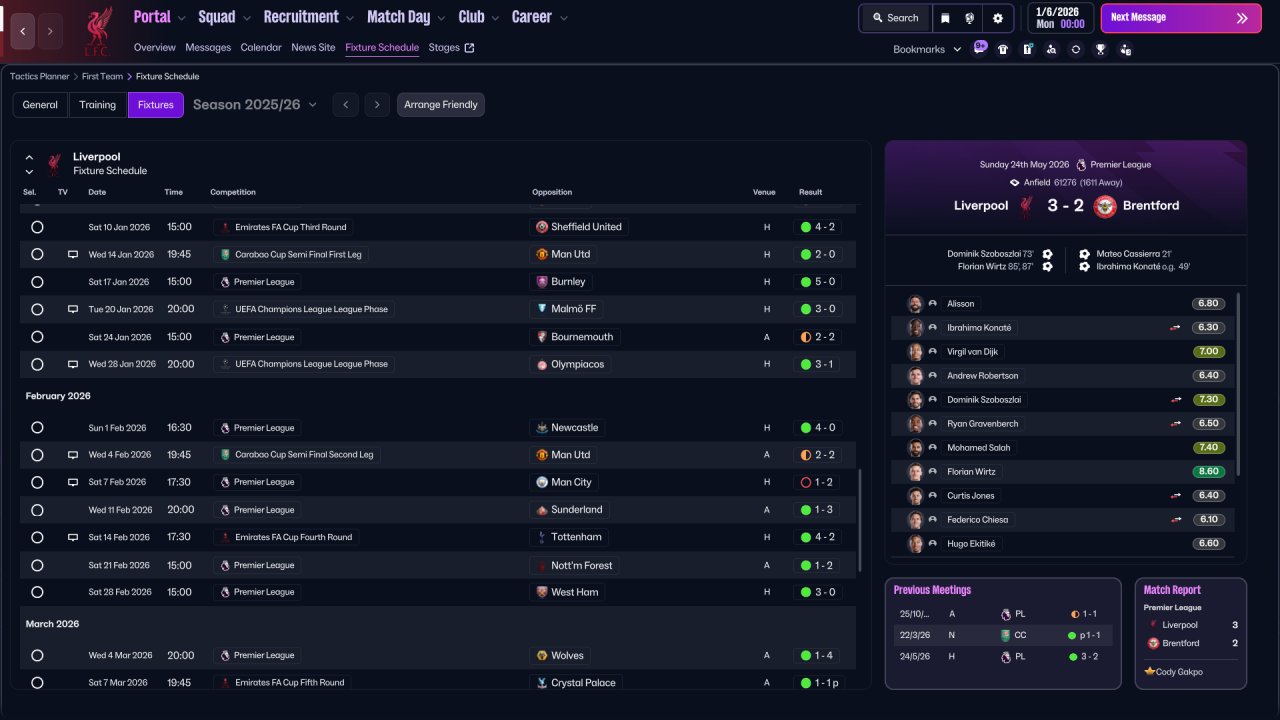Click the stadium icon next to Anfield
1280x720 pixels.
(1015, 183)
